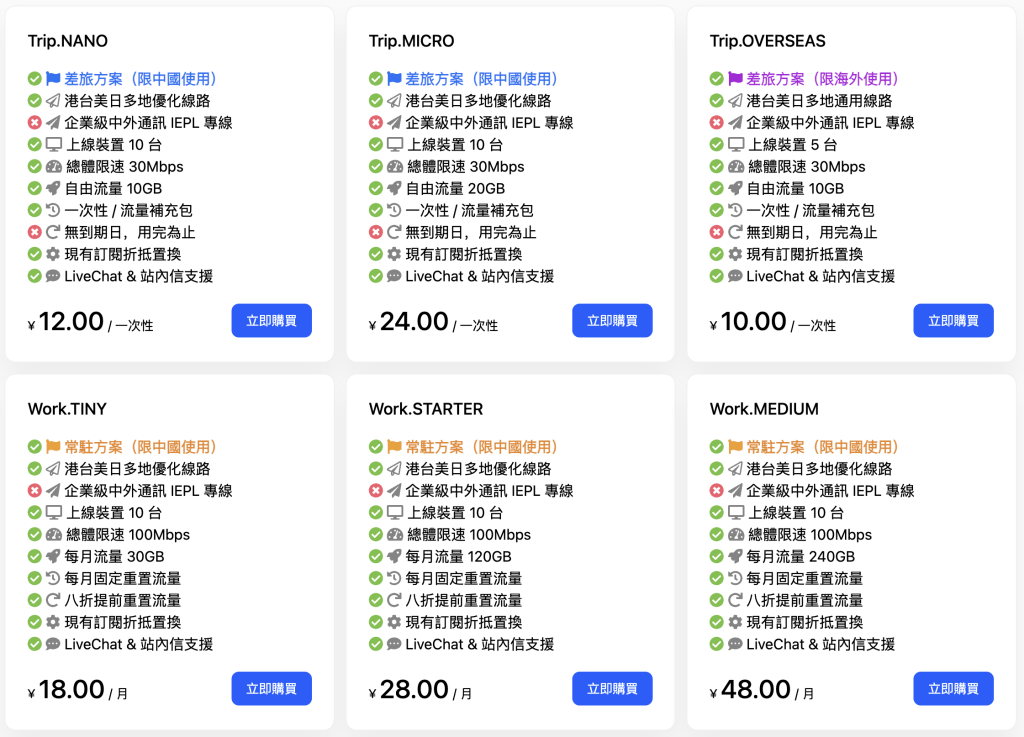Viewport: 1024px width, 737px height.
Task: Click the chat bubble icon in Work.TINY
Action: pos(53,645)
